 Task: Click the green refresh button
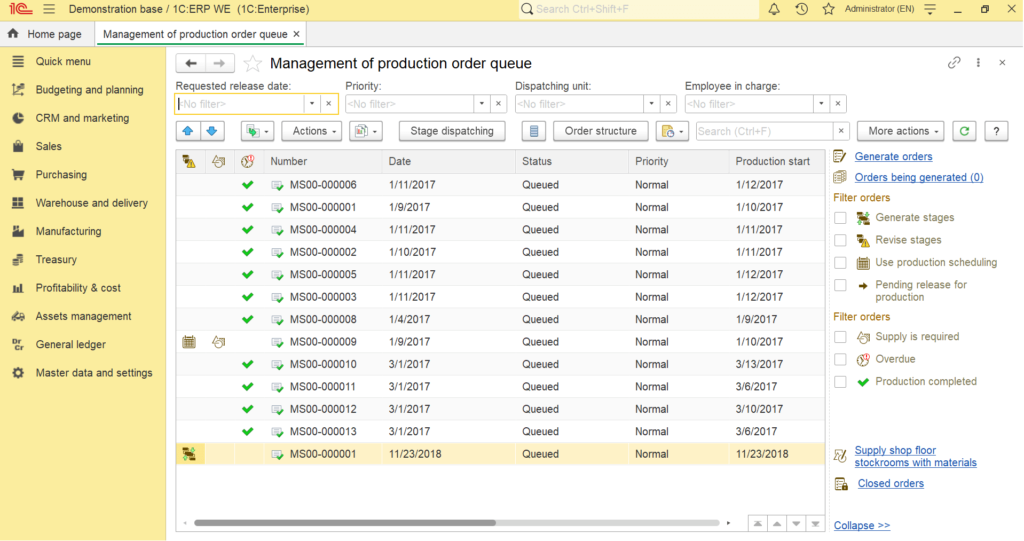click(964, 131)
